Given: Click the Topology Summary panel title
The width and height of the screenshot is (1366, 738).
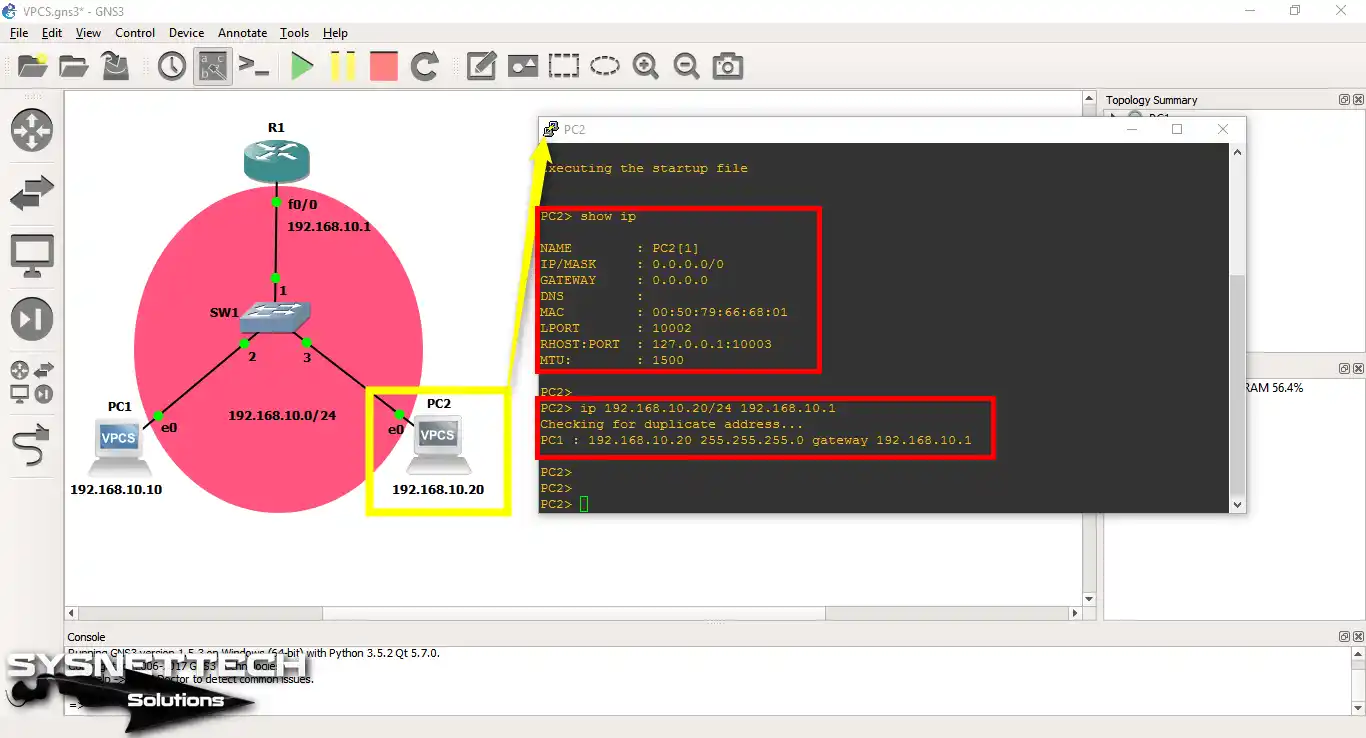Looking at the screenshot, I should (x=1151, y=100).
